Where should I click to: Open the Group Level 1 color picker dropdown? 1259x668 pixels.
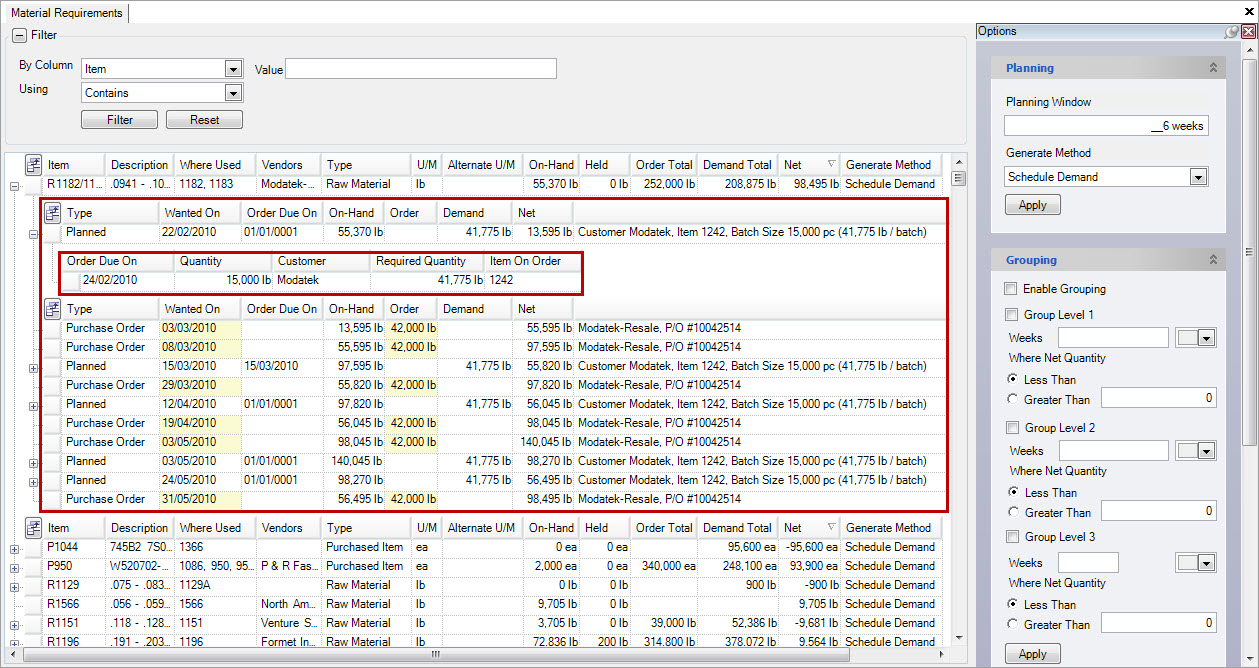click(x=1205, y=338)
